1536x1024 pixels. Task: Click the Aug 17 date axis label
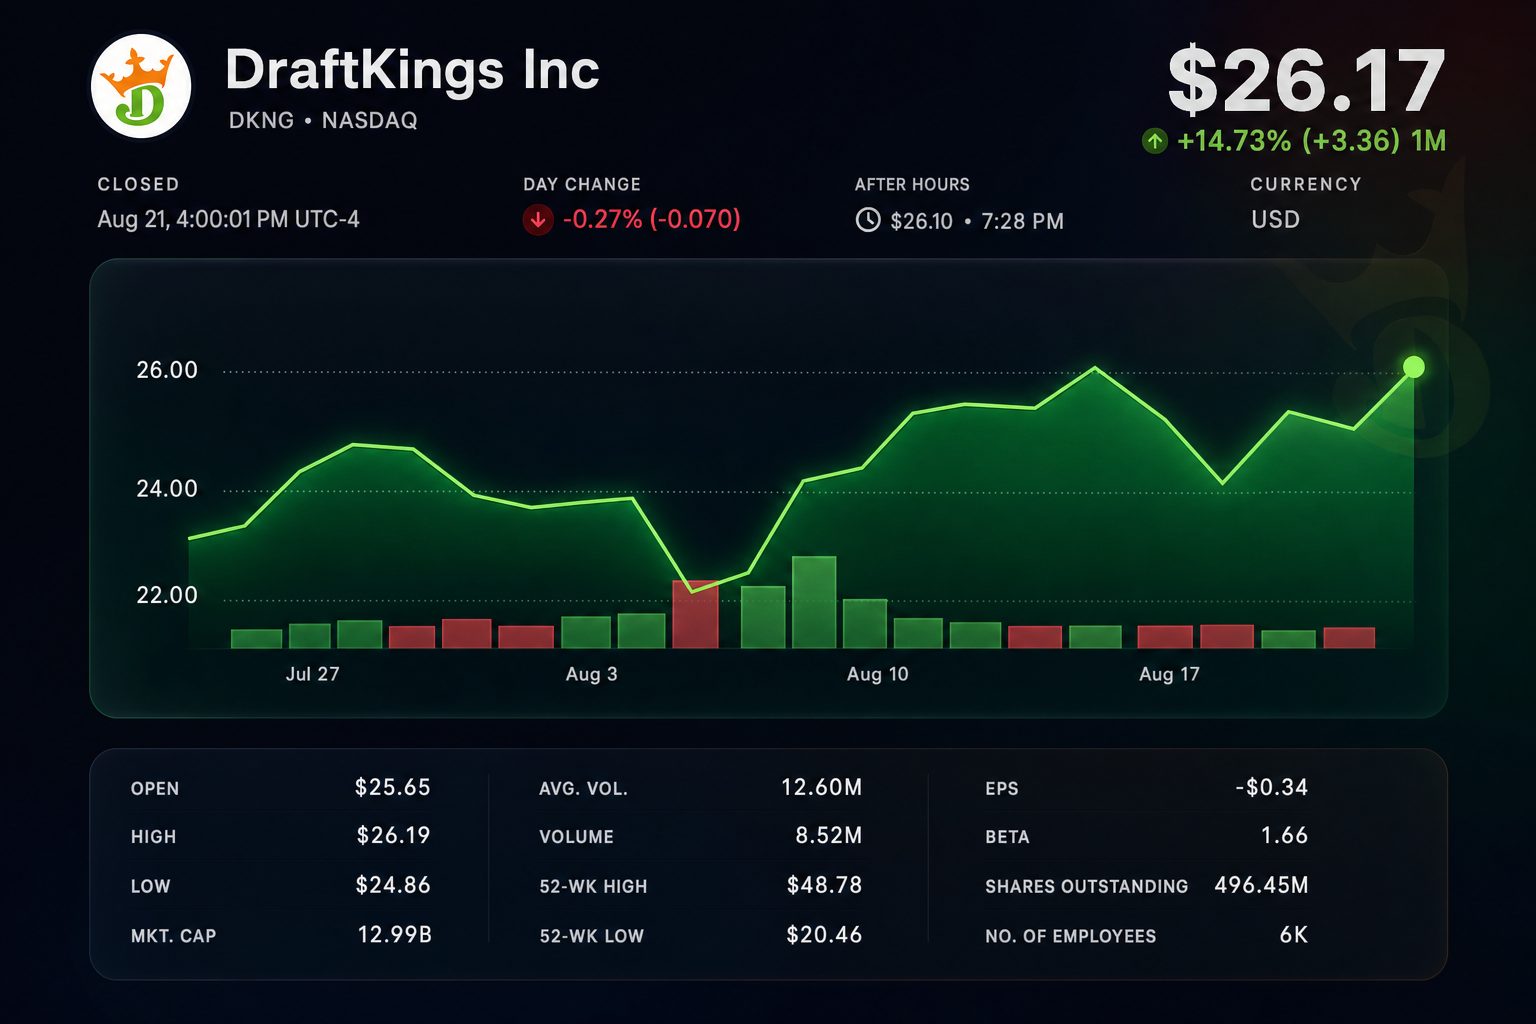coord(1168,674)
